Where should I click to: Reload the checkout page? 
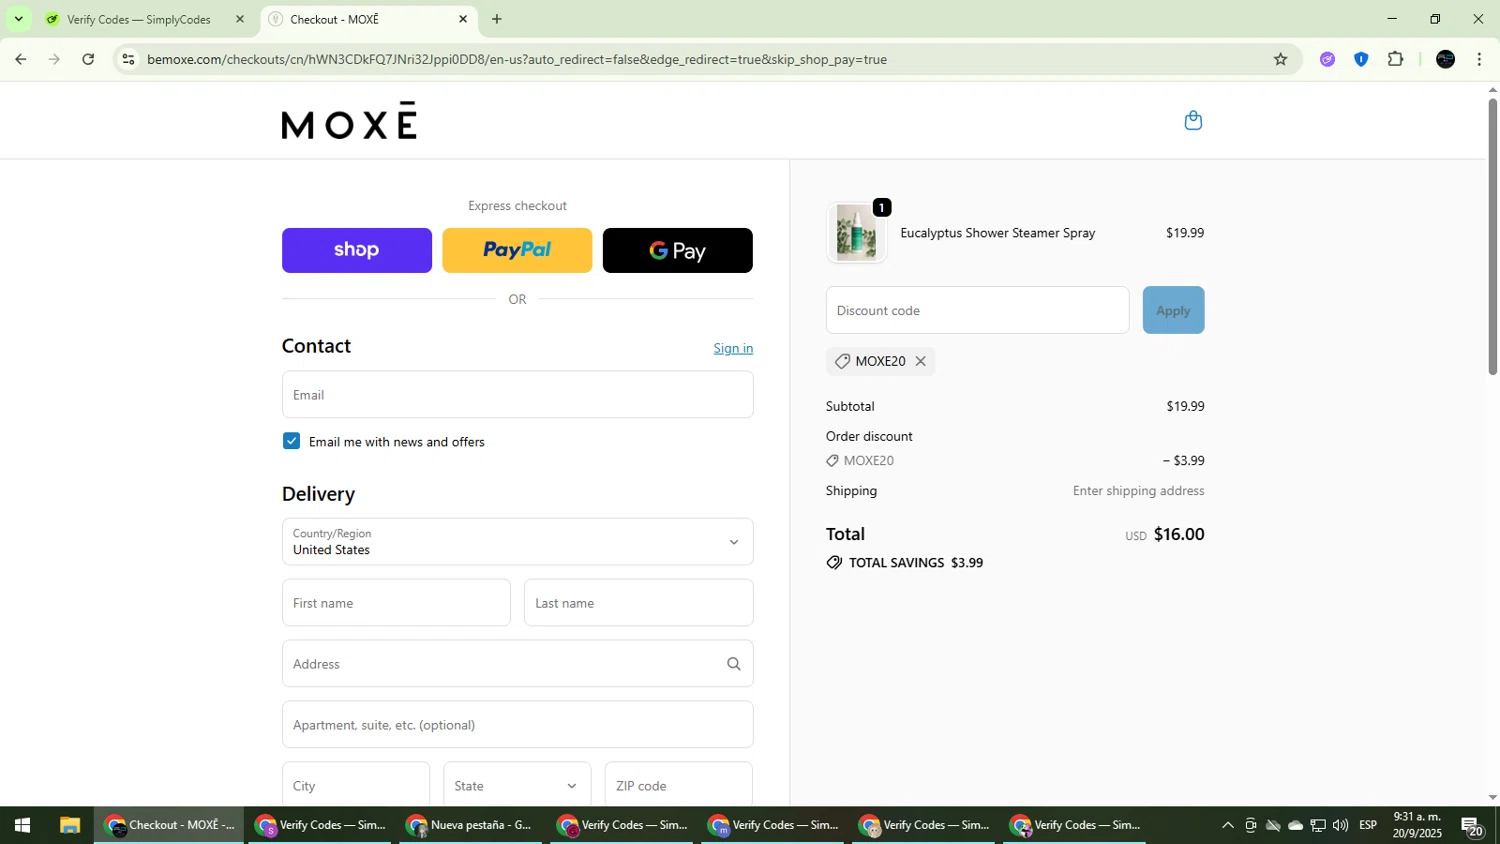tap(88, 59)
